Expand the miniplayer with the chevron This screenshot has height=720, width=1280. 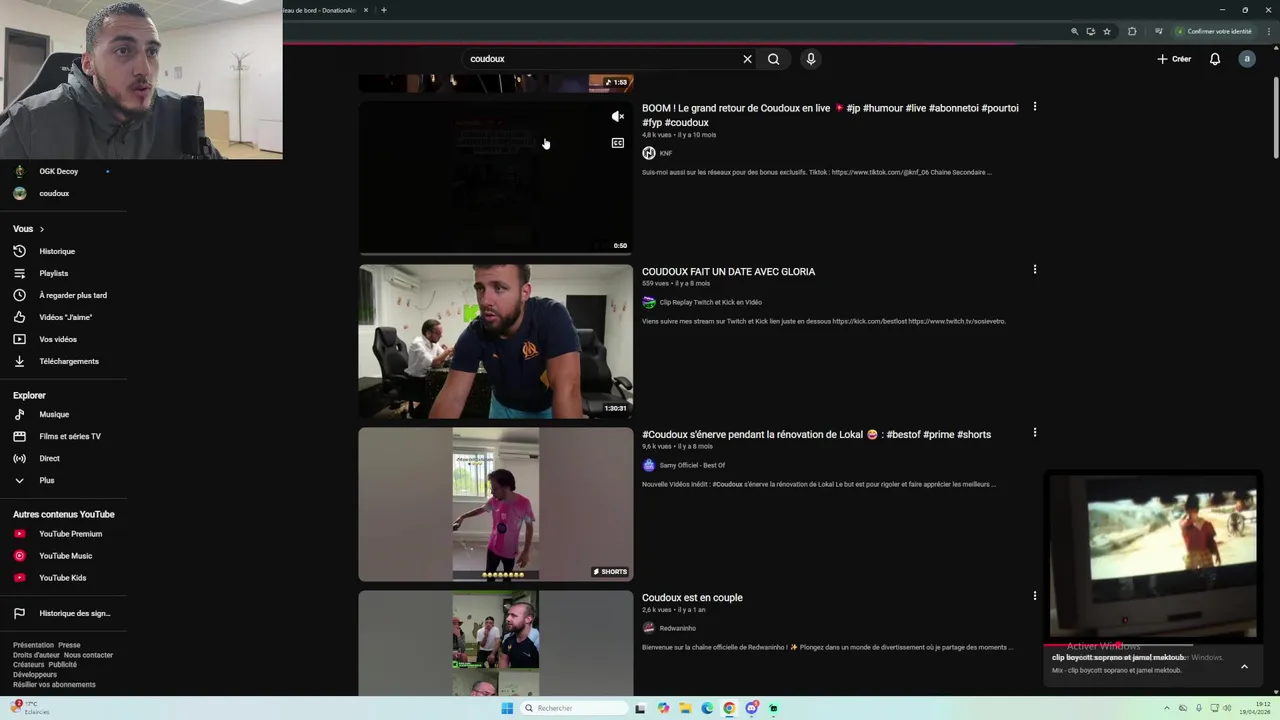(x=1244, y=667)
